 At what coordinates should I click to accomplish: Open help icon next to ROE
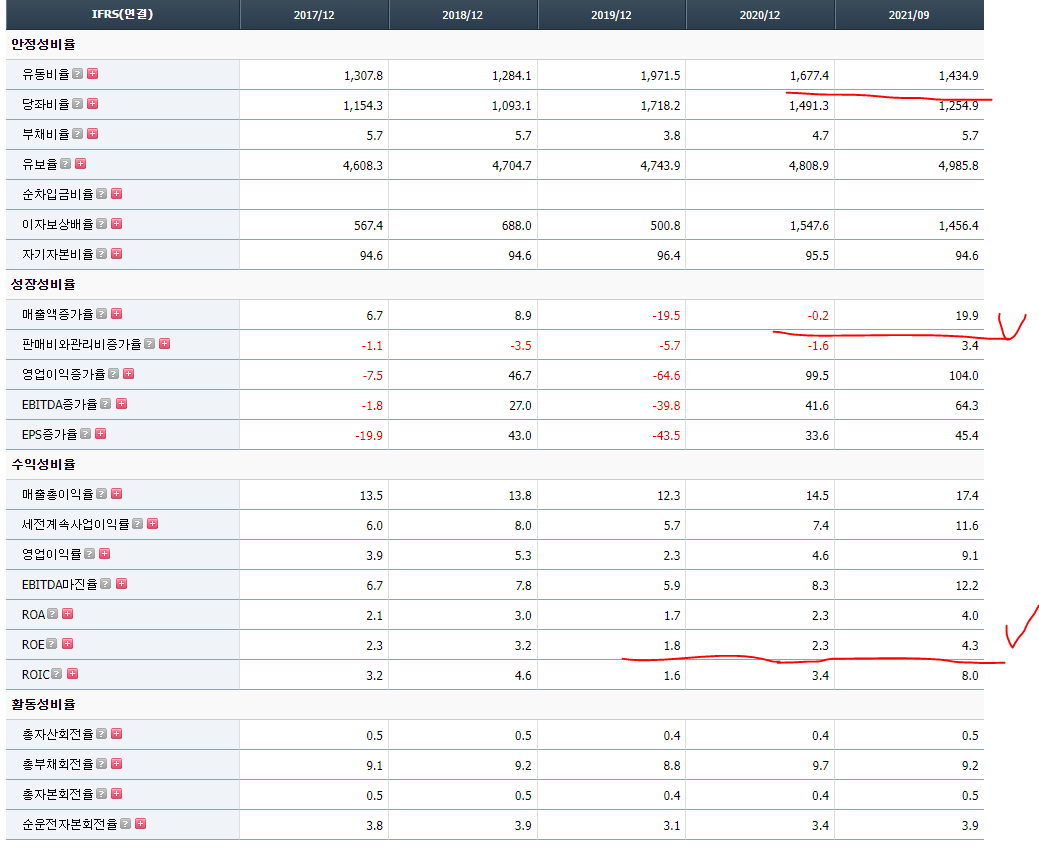pos(52,643)
